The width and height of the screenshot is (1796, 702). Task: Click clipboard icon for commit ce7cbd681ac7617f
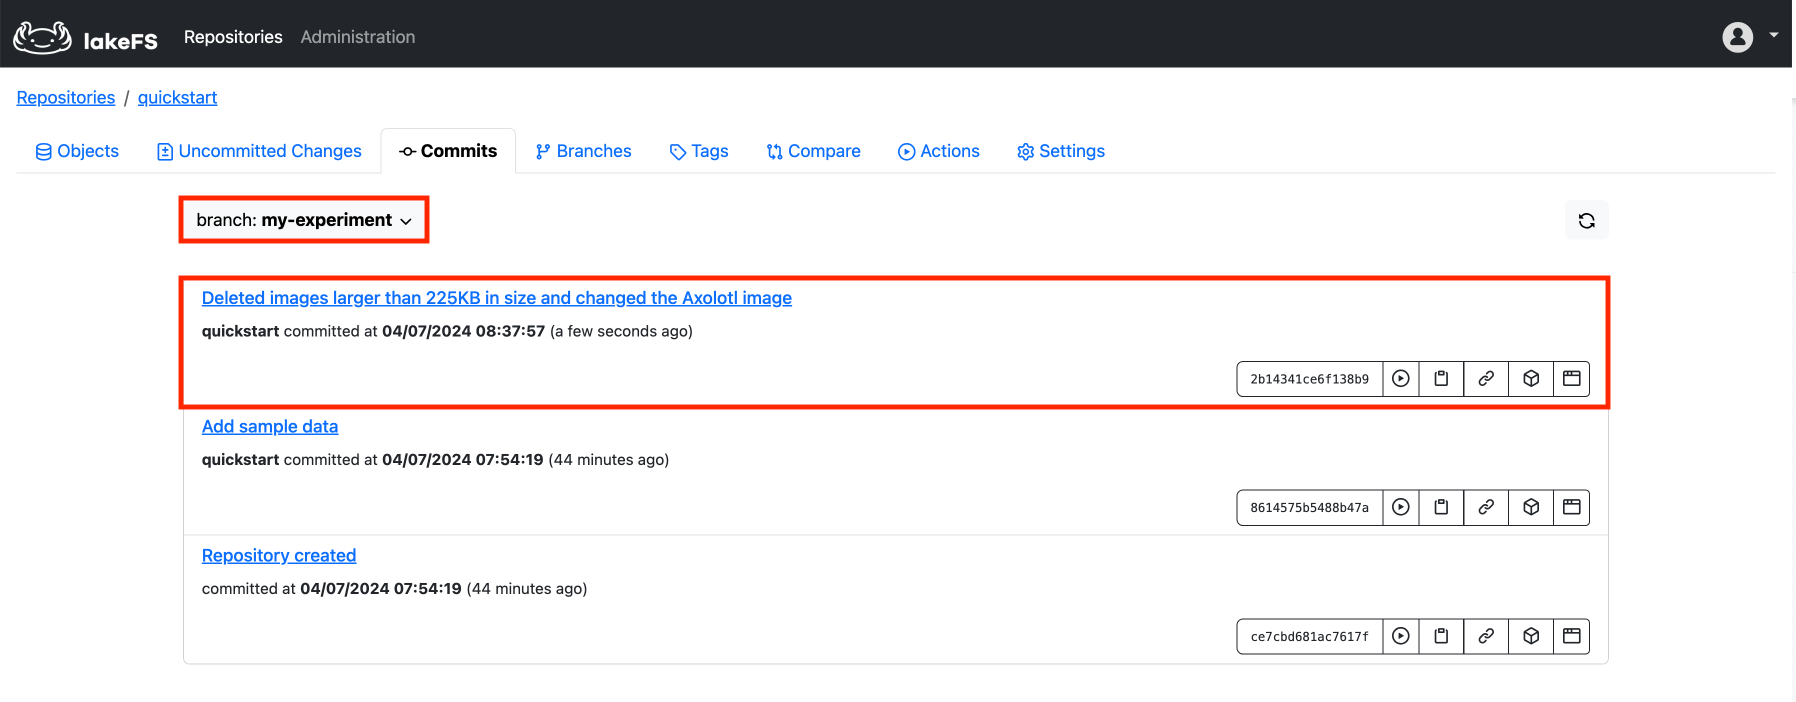click(1441, 636)
